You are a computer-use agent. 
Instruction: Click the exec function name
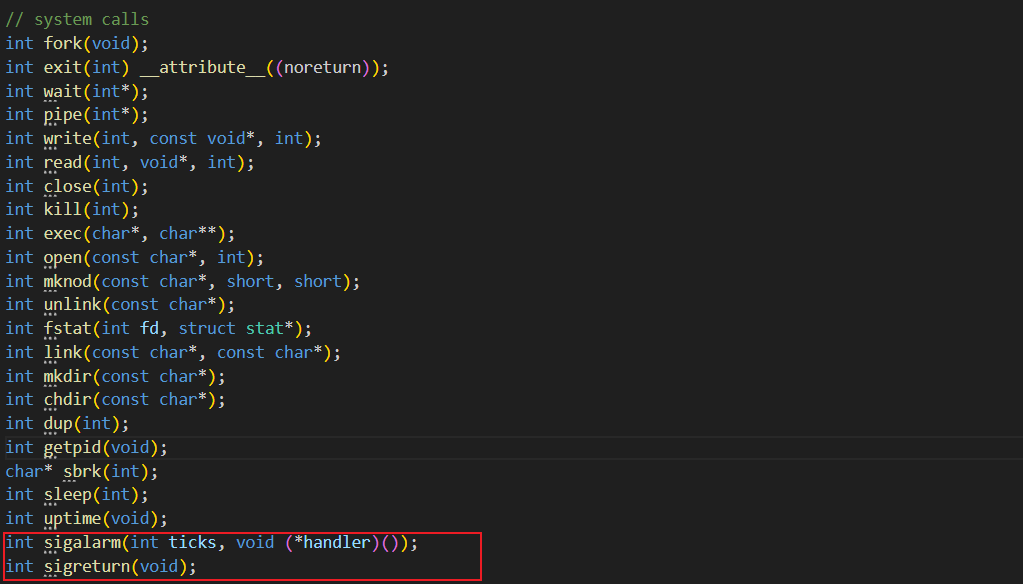pos(63,234)
